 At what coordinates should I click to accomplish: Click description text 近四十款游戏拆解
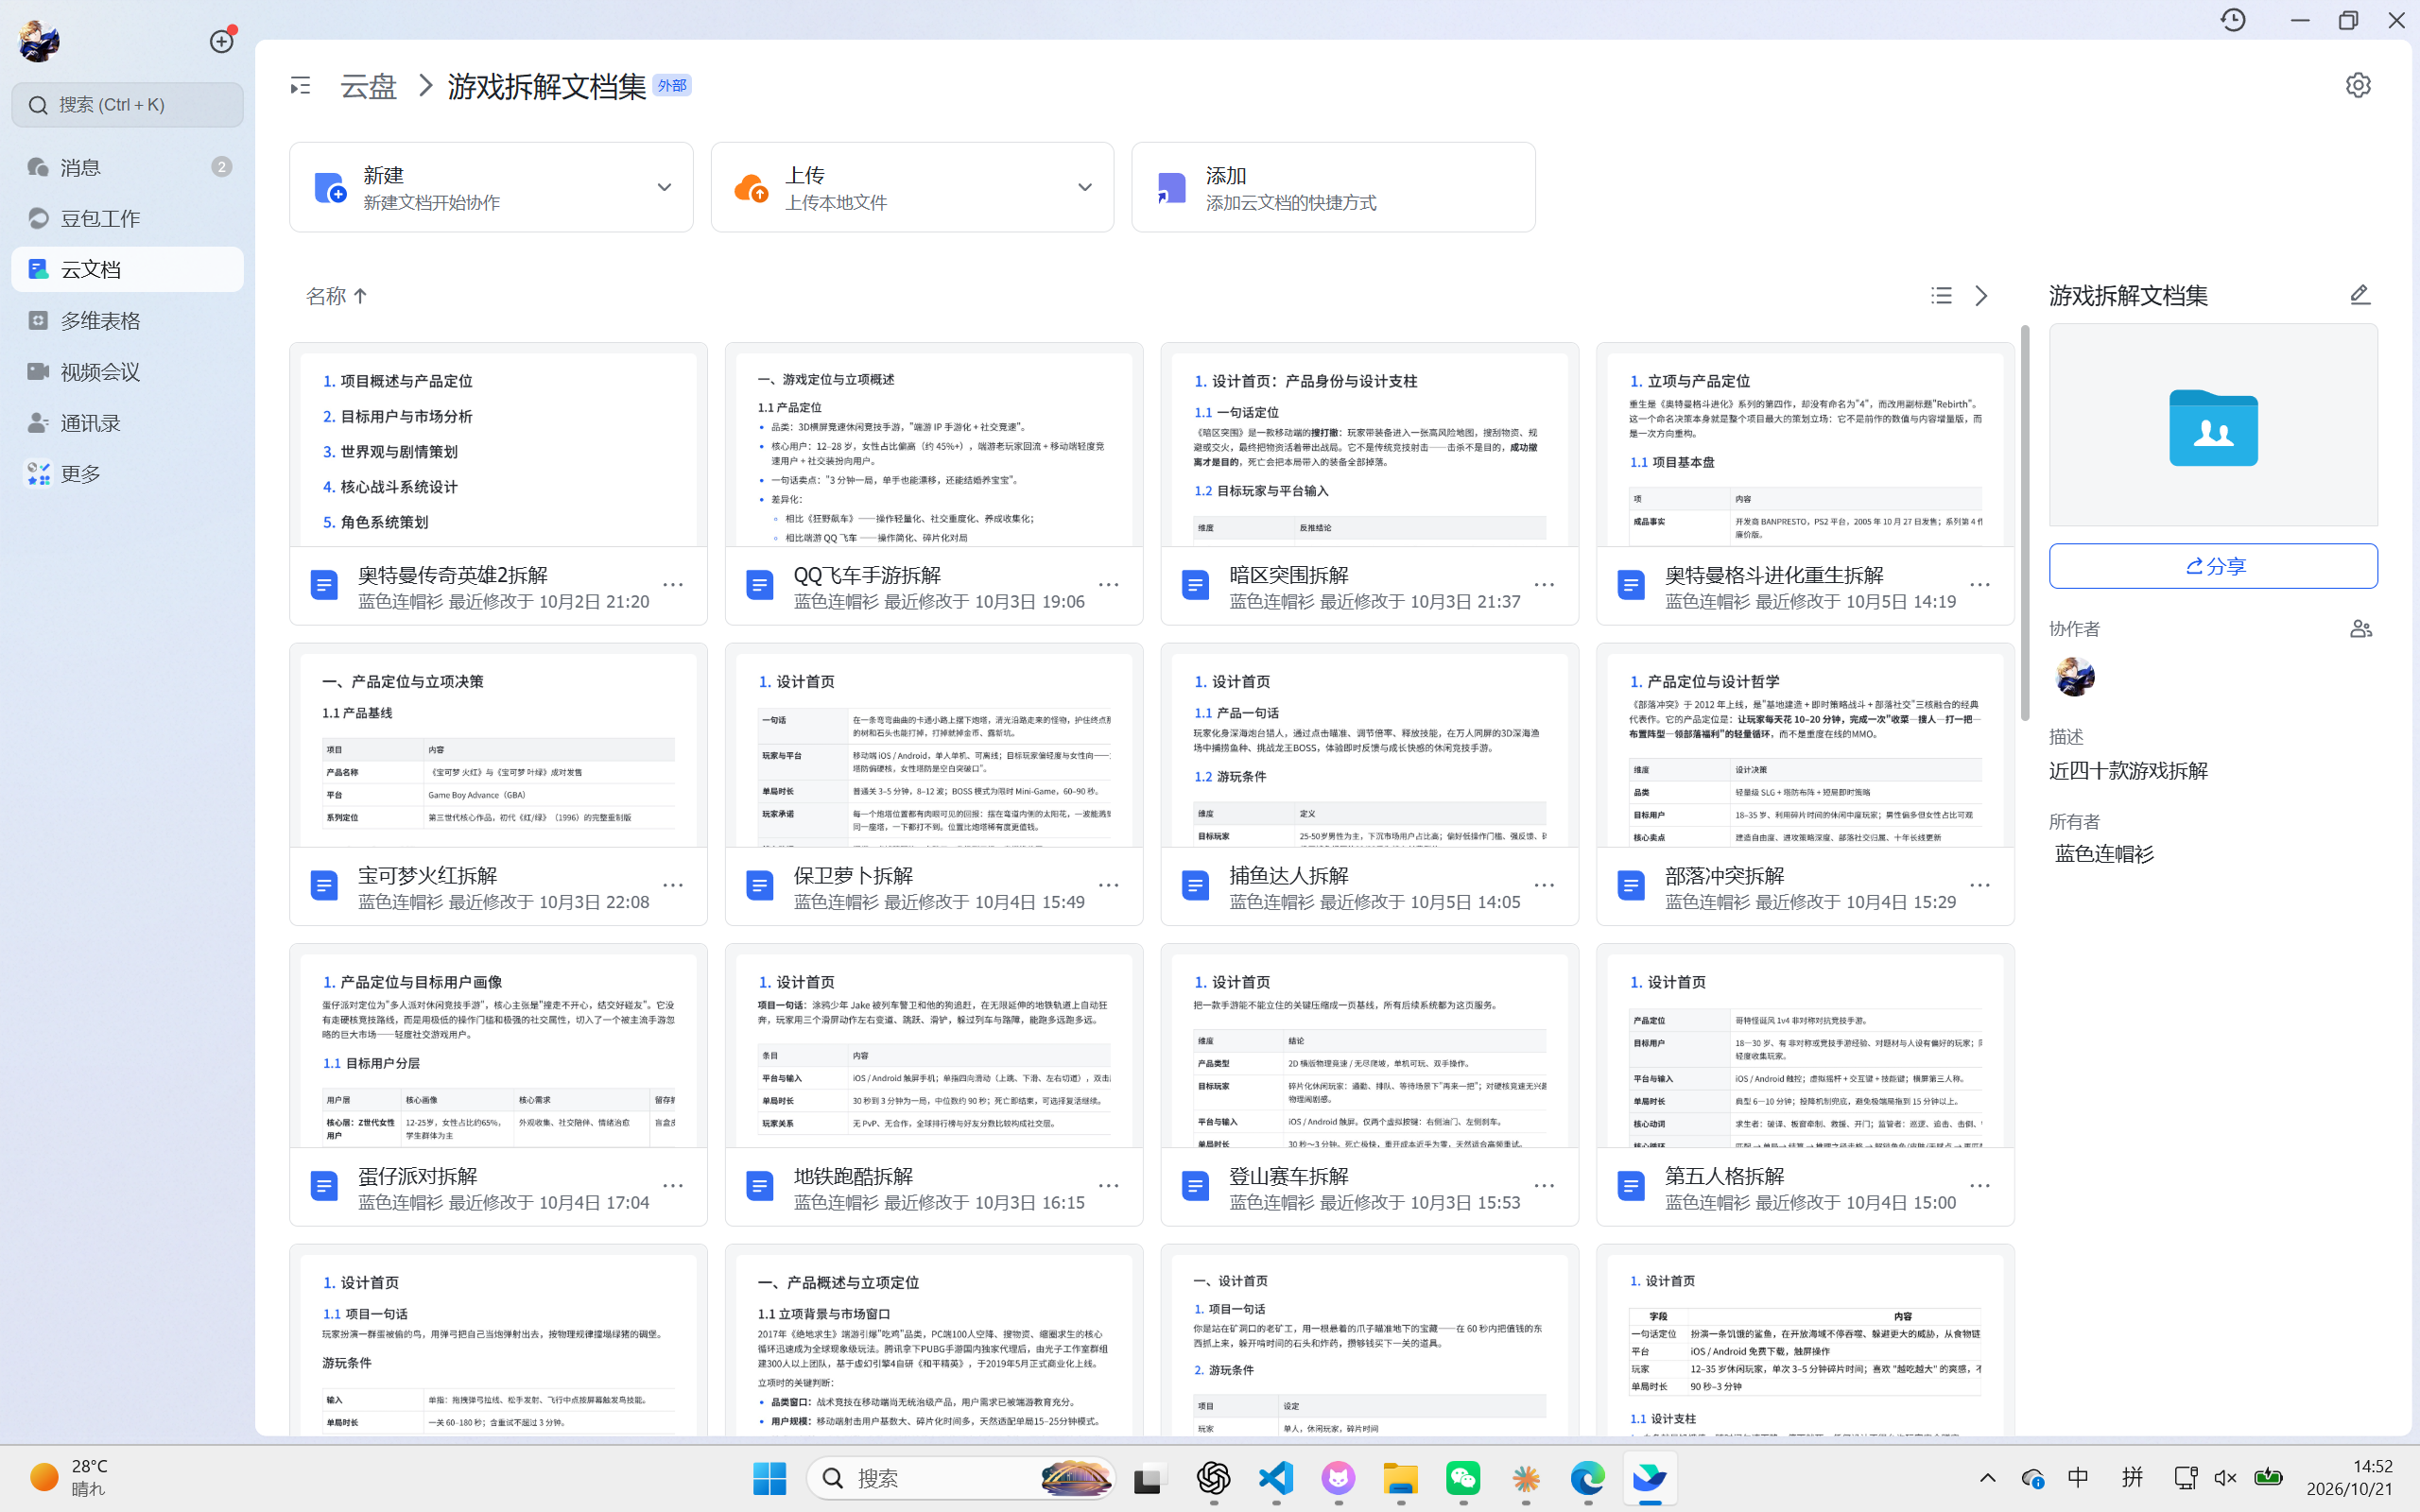tap(2127, 771)
